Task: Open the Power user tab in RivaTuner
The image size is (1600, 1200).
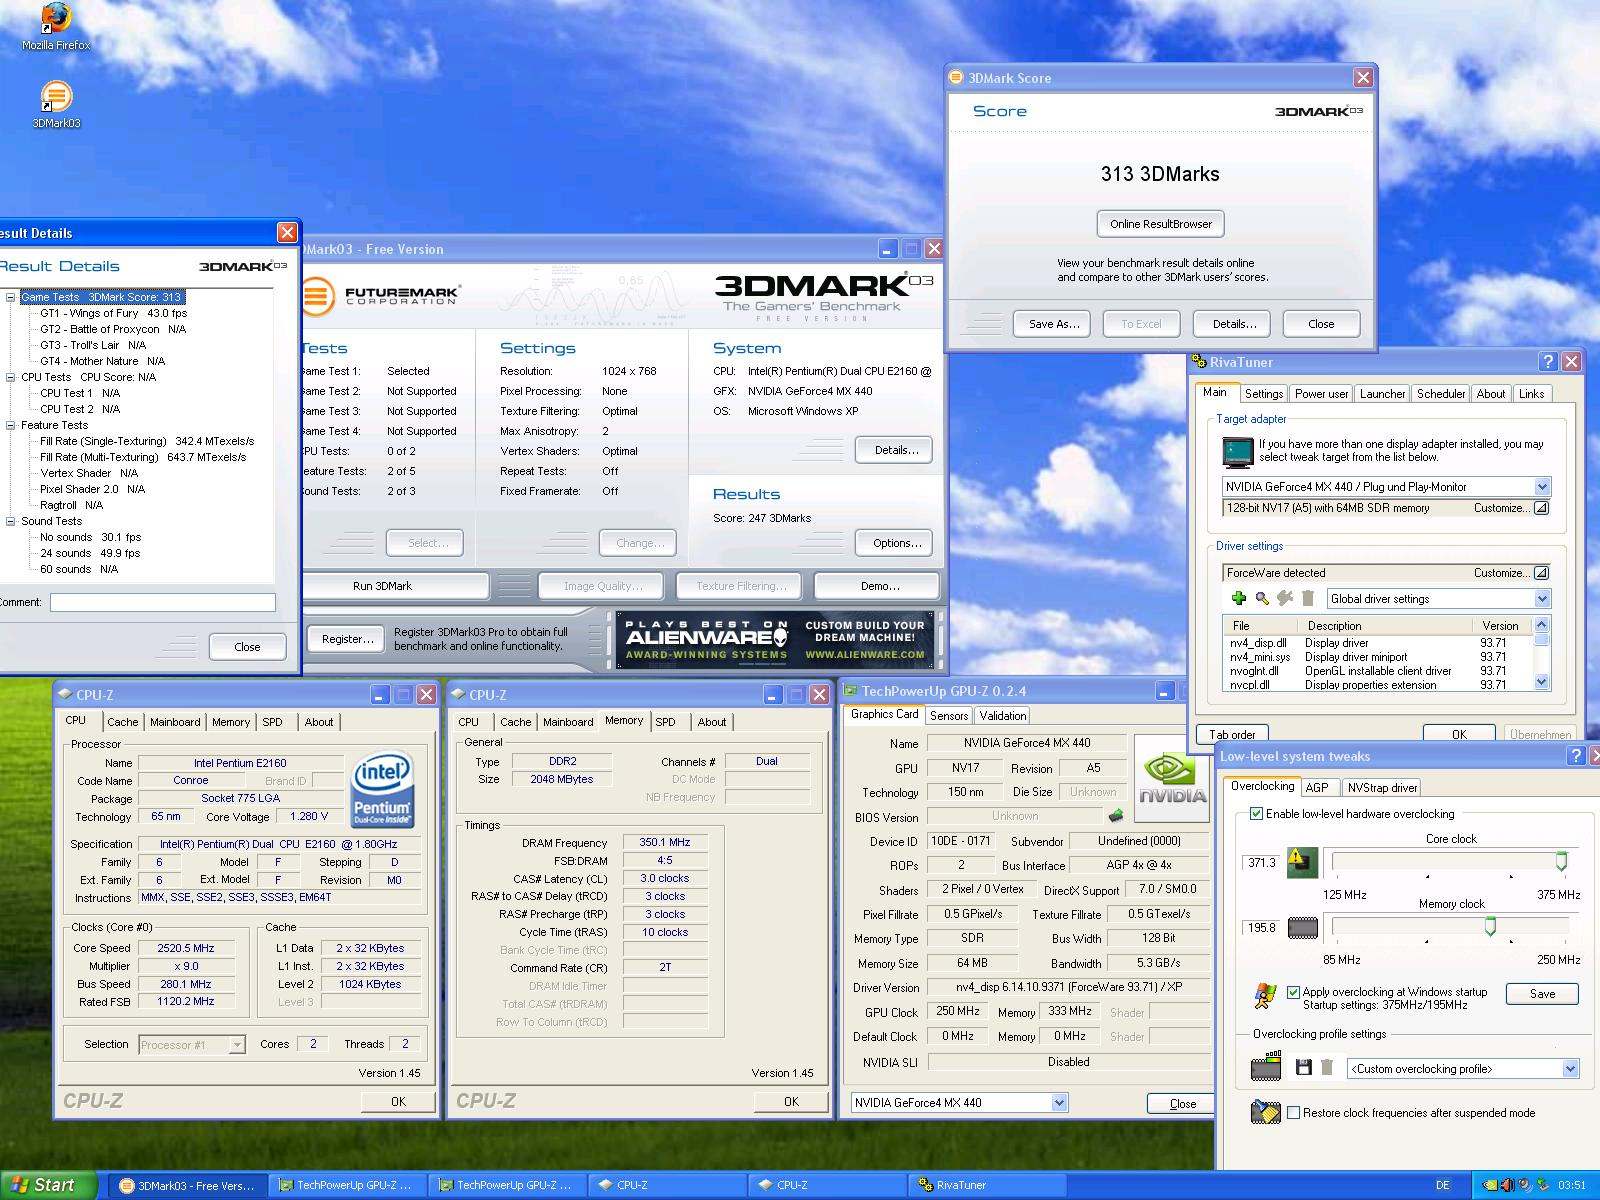Action: click(x=1321, y=394)
